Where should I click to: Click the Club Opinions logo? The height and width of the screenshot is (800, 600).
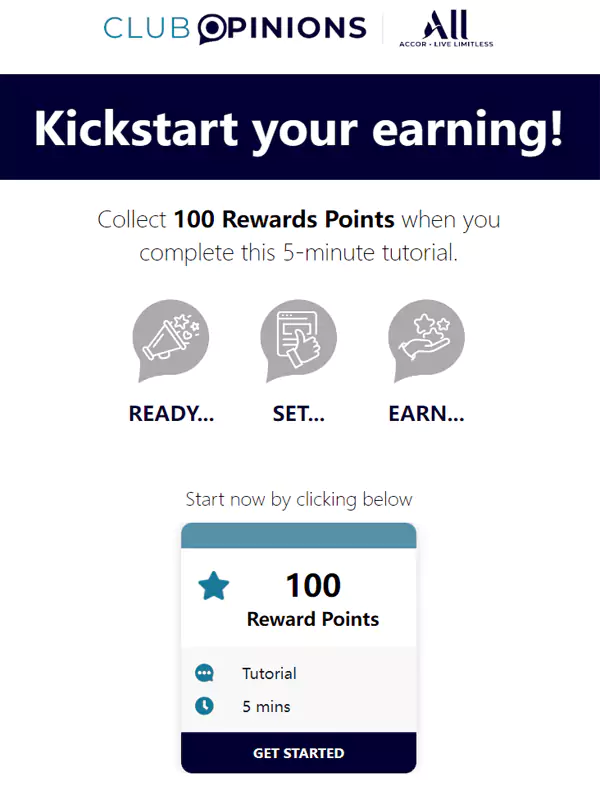(x=235, y=28)
